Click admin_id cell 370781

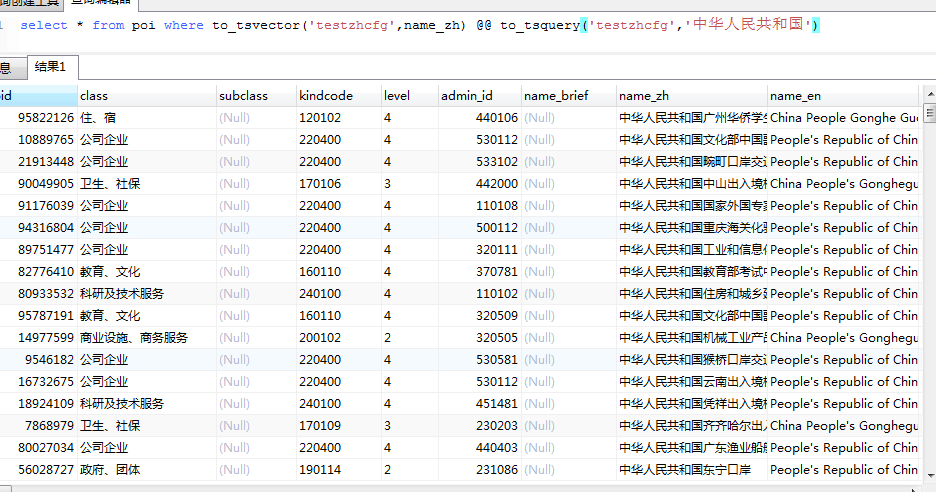coord(479,272)
